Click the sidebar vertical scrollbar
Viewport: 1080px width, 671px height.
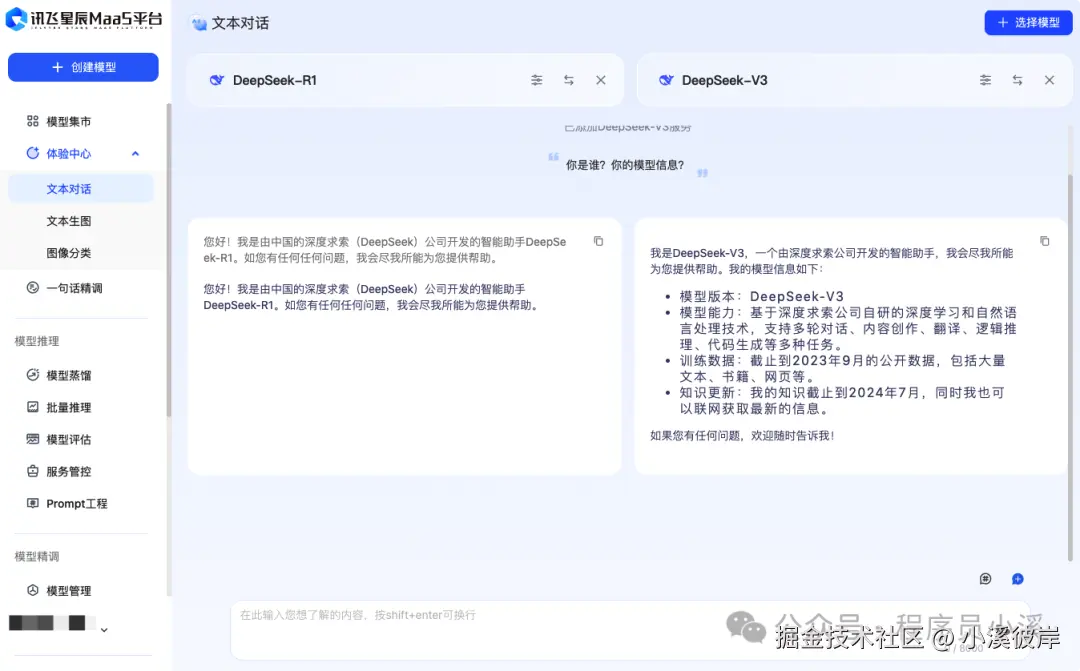pyautogui.click(x=169, y=262)
